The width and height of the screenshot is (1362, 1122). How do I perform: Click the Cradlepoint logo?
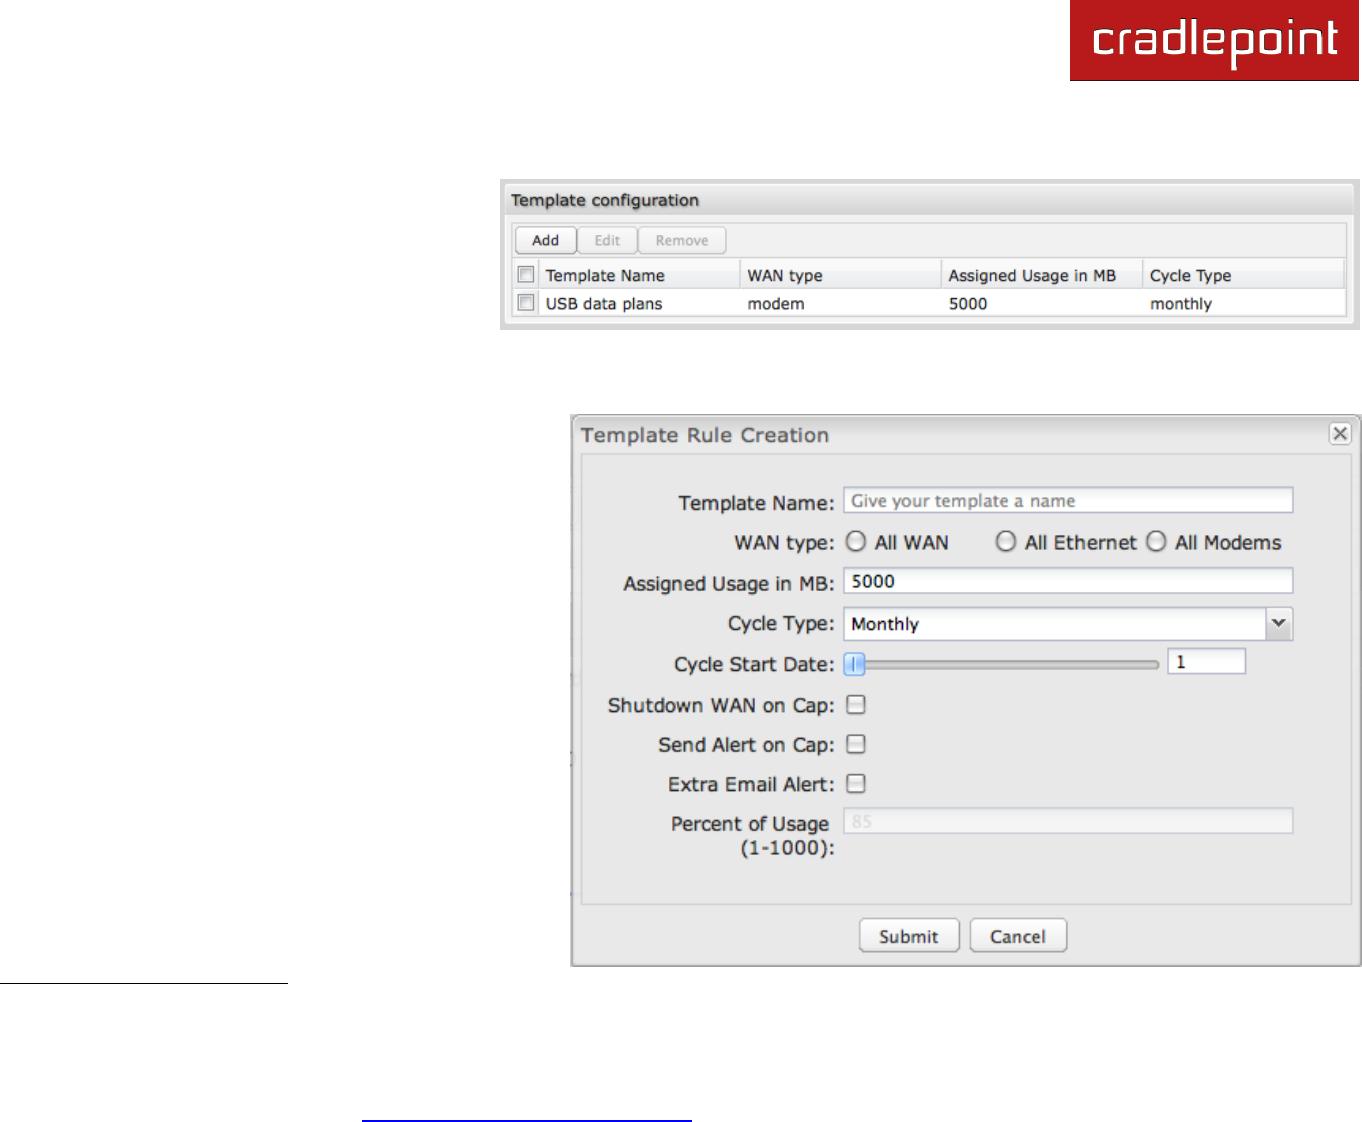point(1215,40)
